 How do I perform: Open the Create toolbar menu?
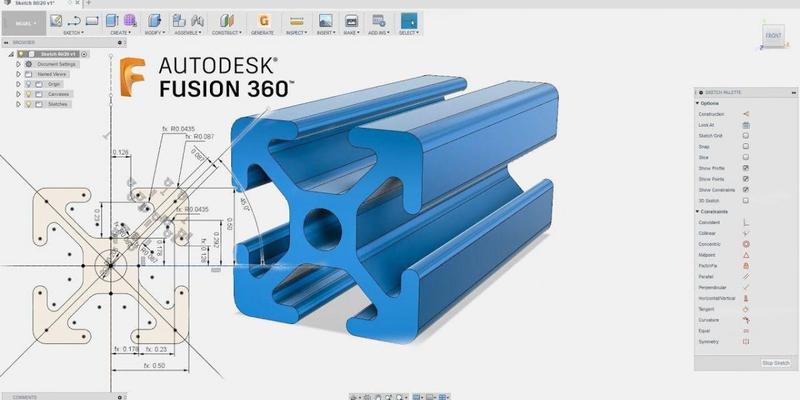(120, 33)
